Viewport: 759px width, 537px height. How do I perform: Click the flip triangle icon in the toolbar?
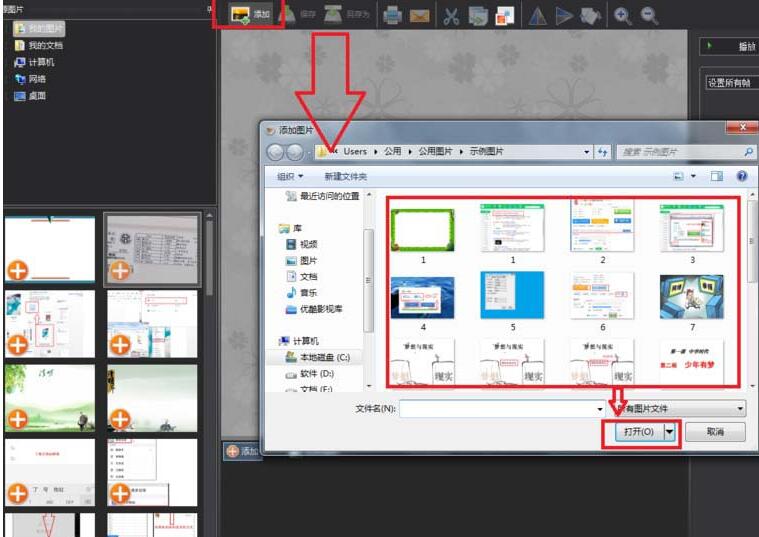click(x=537, y=16)
